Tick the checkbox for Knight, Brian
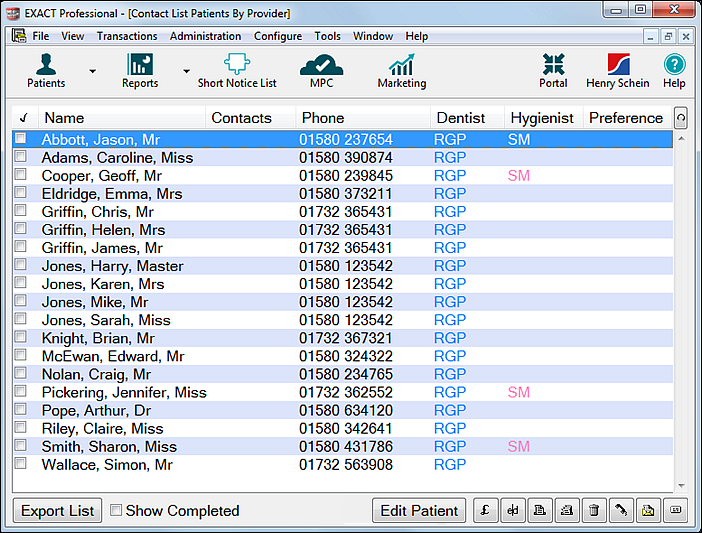Viewport: 702px width, 533px height. pos(21,337)
